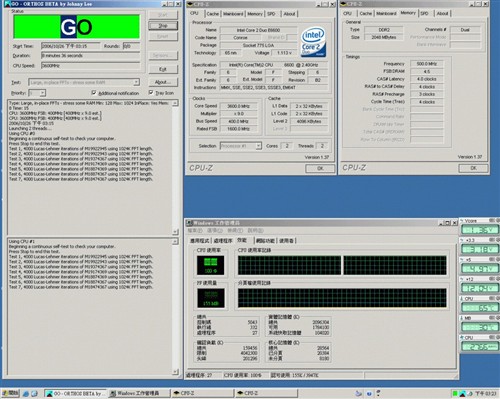Screen dimensions: 500x399
Task: Select the About tab in the left CPU-Z window
Action: pos(289,14)
